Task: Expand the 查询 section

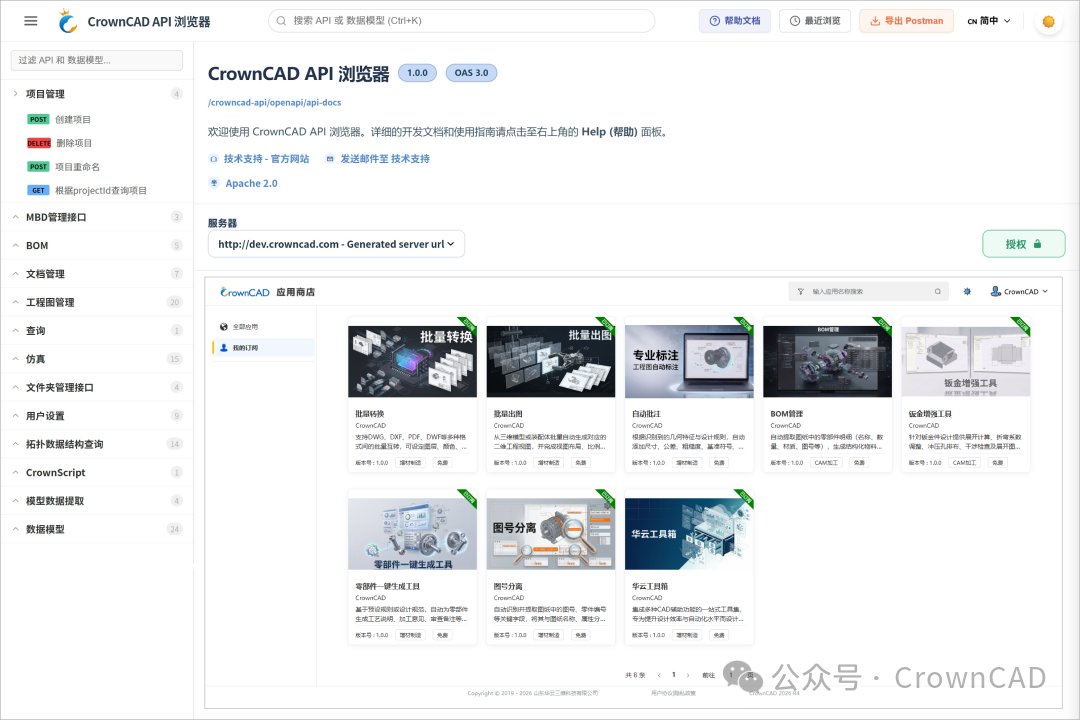Action: 97,331
